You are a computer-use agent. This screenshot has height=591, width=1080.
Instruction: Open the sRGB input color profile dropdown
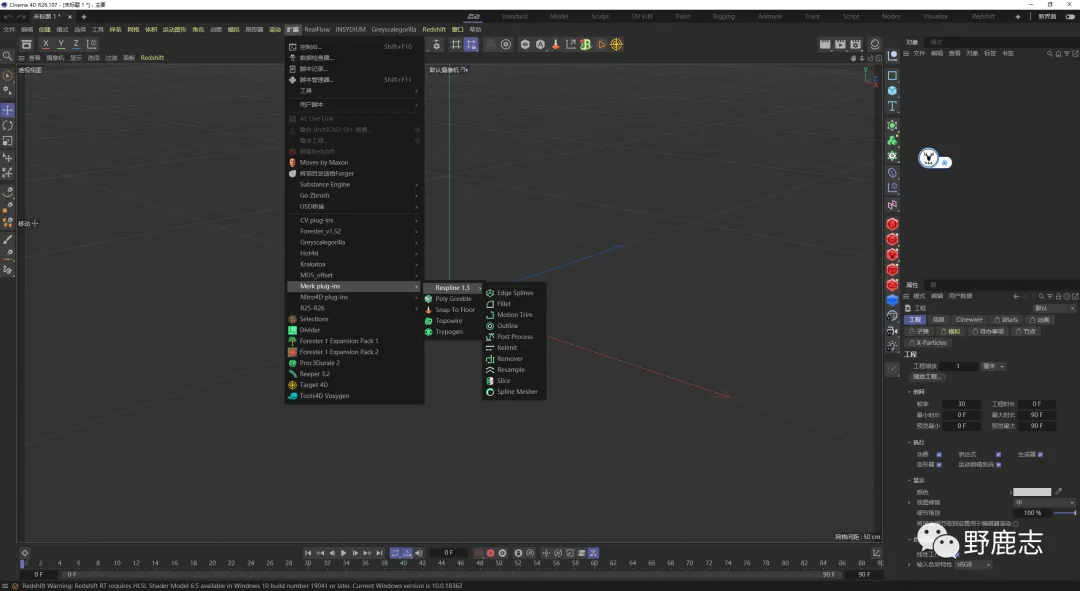973,565
